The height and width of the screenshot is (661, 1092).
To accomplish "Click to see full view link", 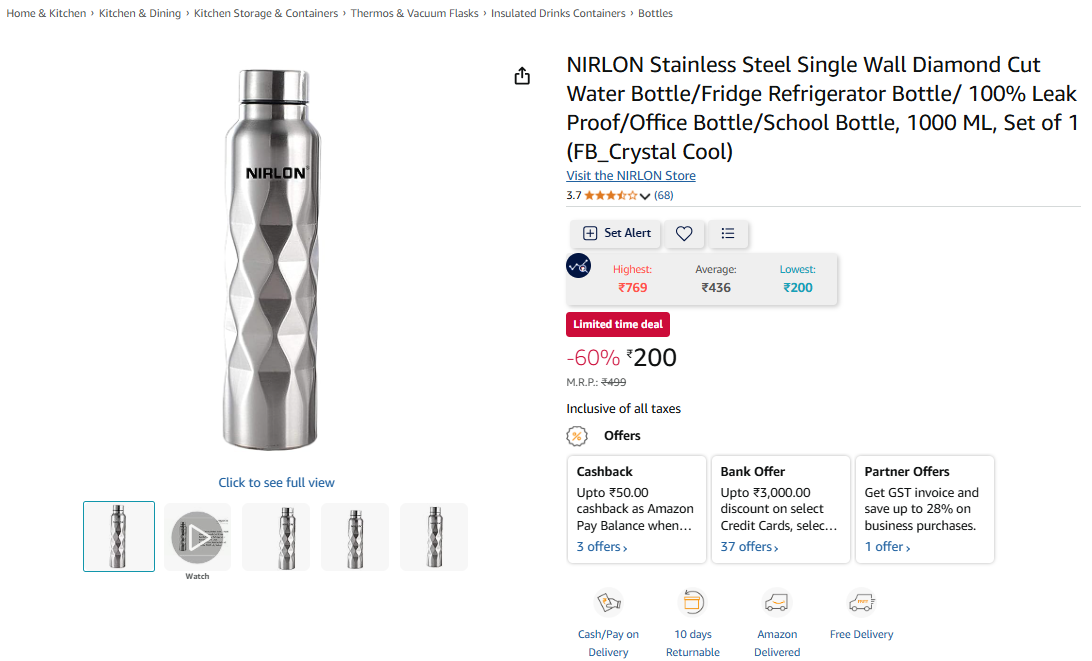I will click(x=276, y=483).
